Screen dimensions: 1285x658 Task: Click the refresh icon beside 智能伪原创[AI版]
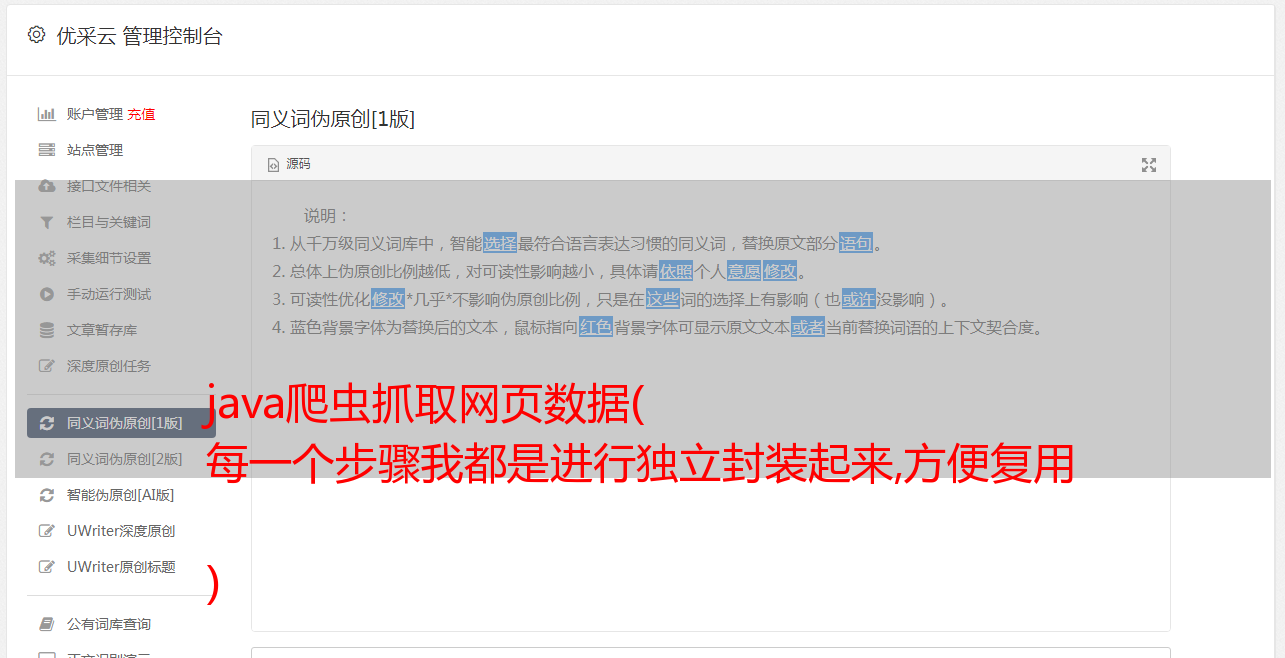pyautogui.click(x=46, y=495)
